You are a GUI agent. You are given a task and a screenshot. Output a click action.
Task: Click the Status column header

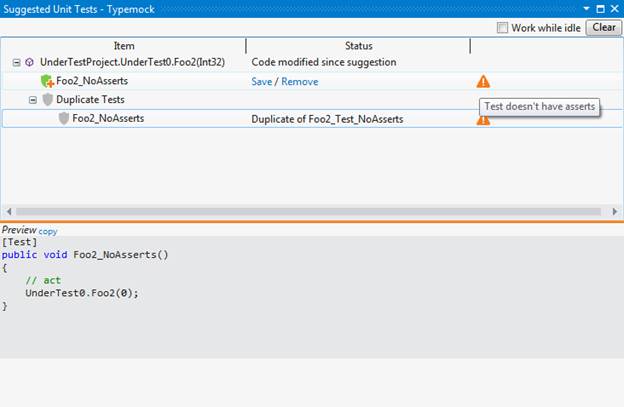pyautogui.click(x=358, y=46)
